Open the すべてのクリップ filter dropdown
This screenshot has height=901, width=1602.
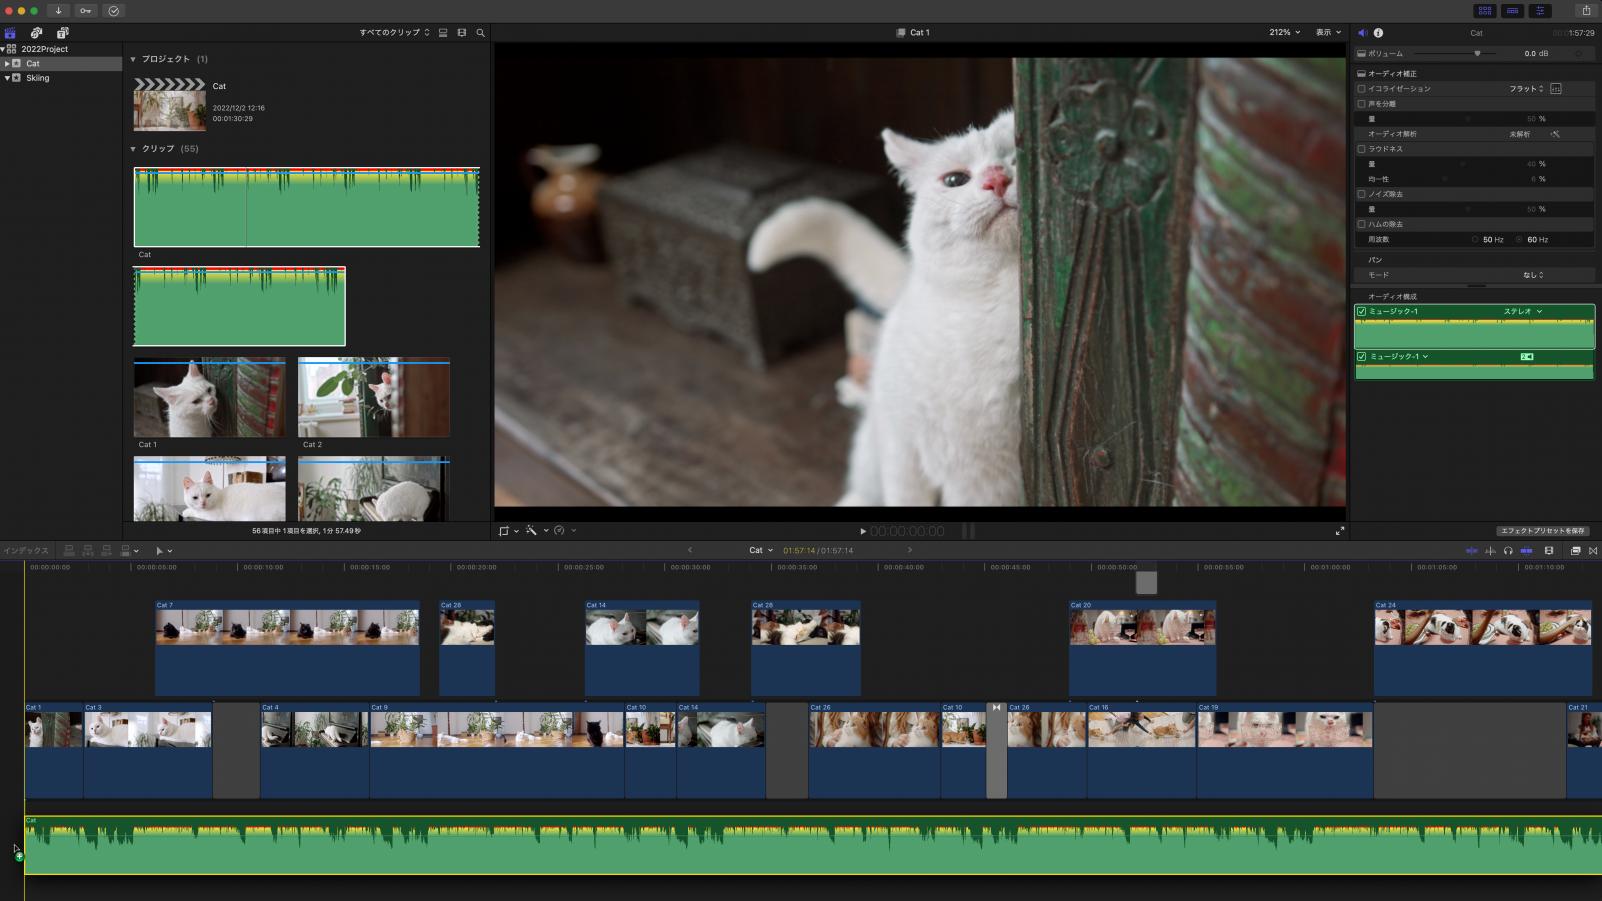394,33
